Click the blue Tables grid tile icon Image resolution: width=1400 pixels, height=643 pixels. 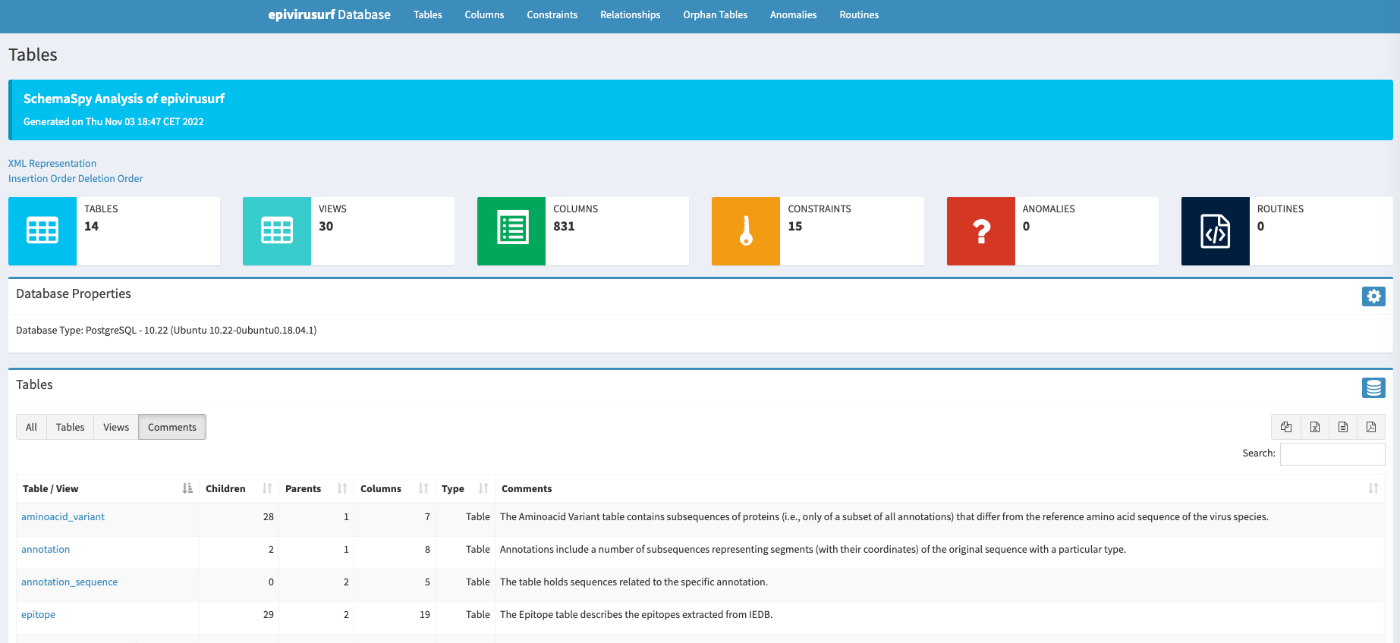pos(42,231)
